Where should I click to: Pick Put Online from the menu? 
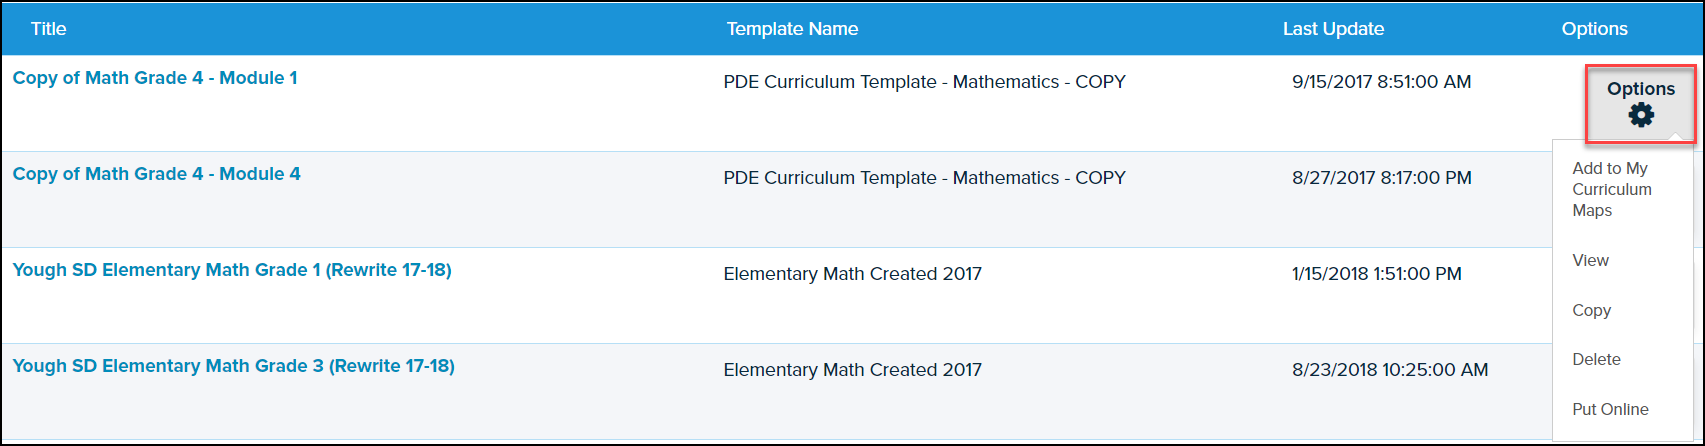click(x=1610, y=409)
